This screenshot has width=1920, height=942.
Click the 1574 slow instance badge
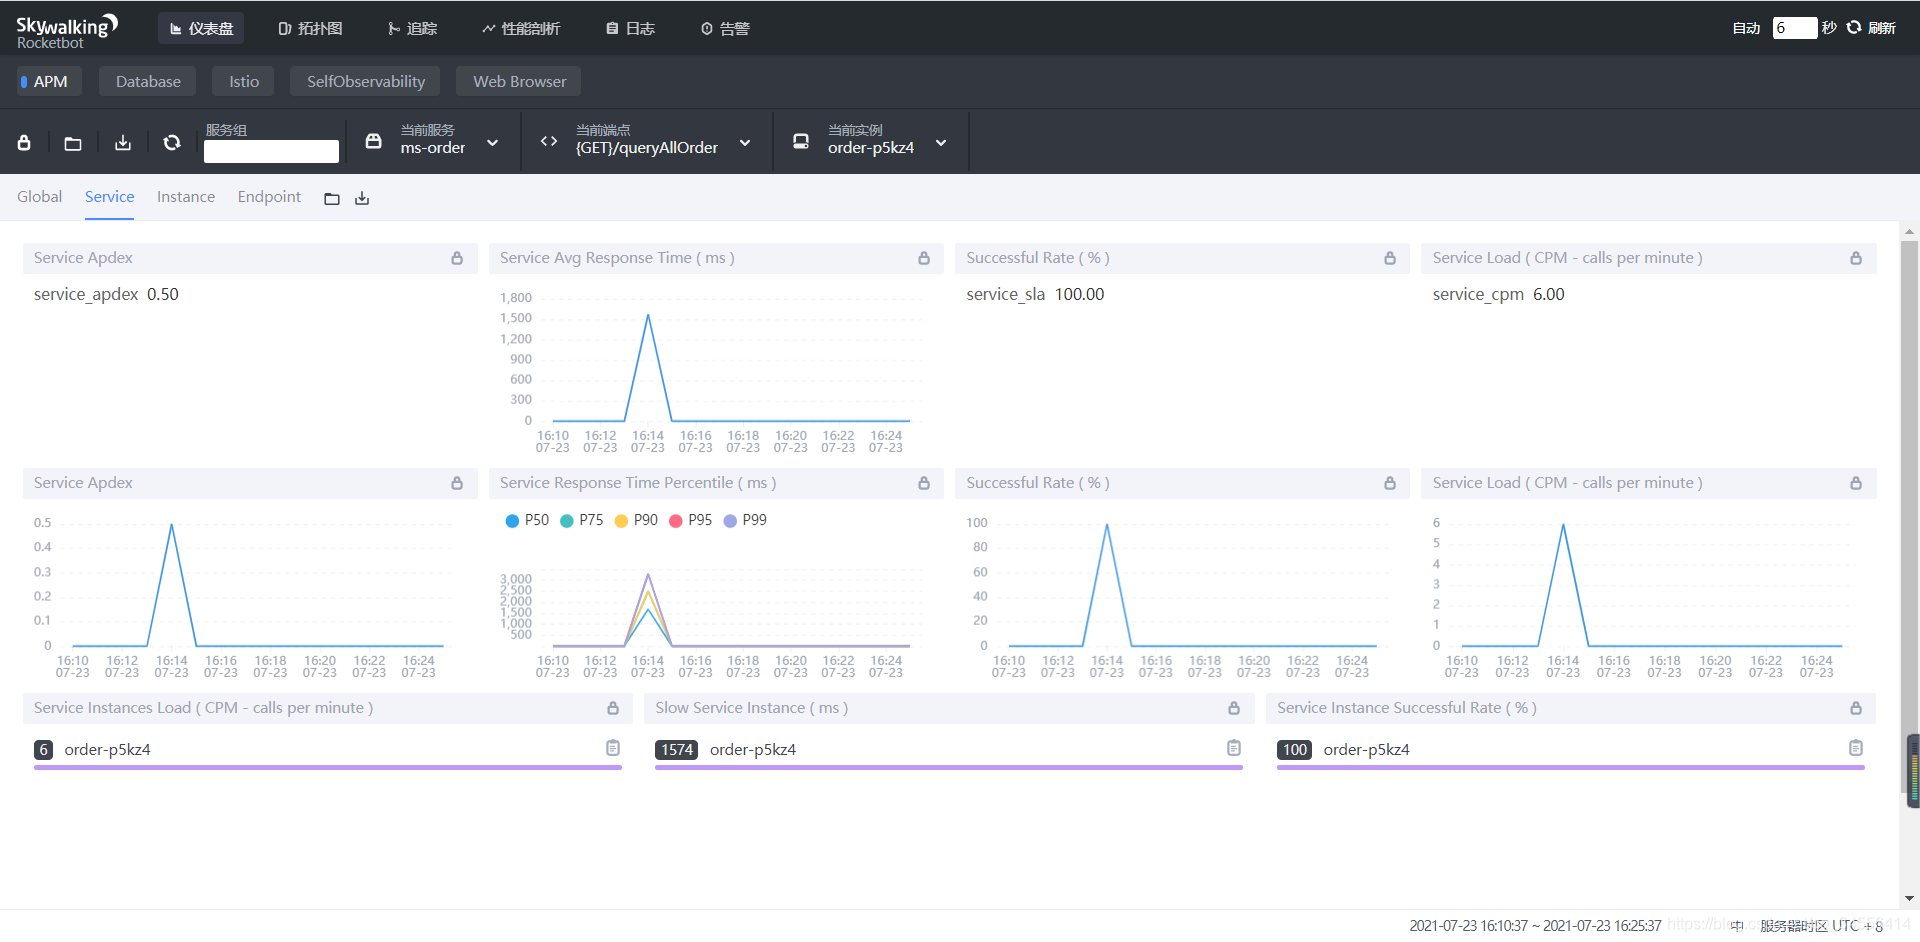677,750
